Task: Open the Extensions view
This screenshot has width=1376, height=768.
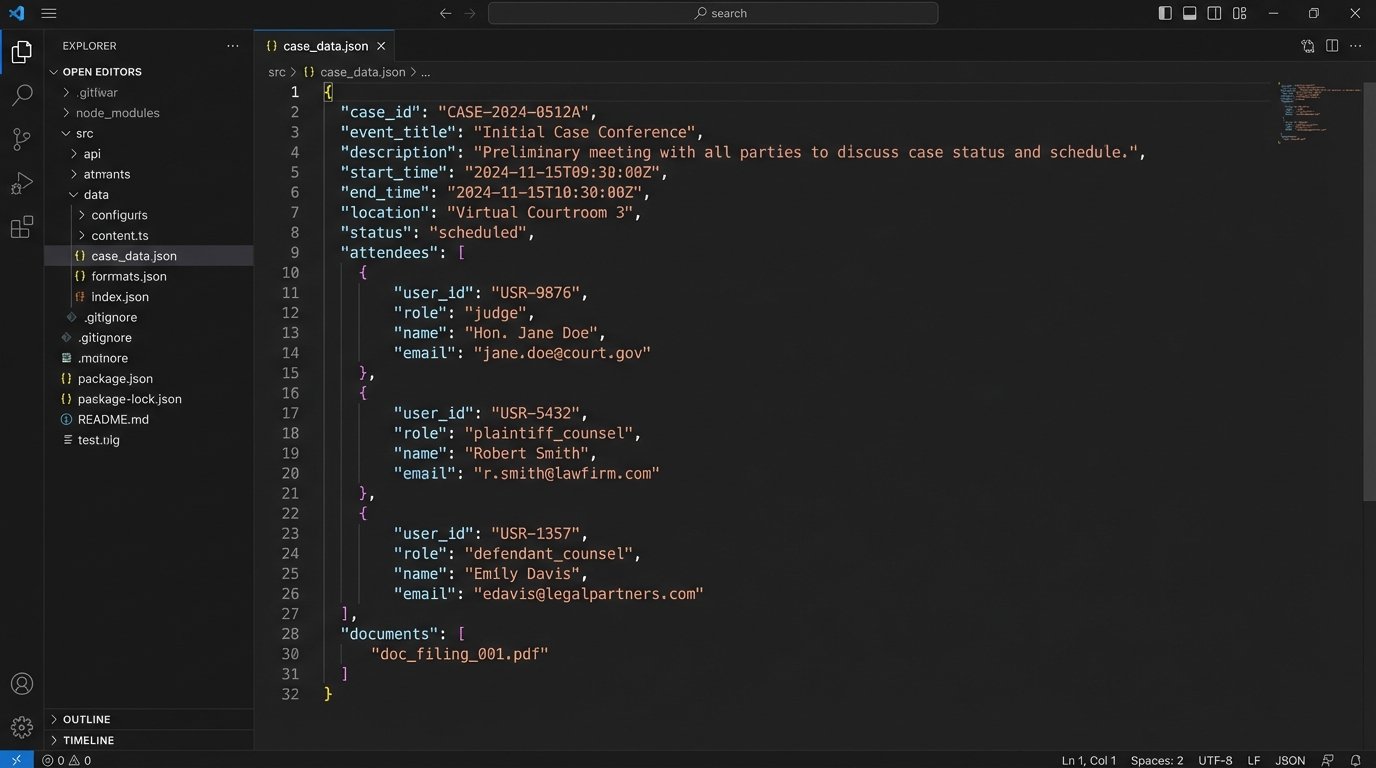Action: tap(21, 228)
